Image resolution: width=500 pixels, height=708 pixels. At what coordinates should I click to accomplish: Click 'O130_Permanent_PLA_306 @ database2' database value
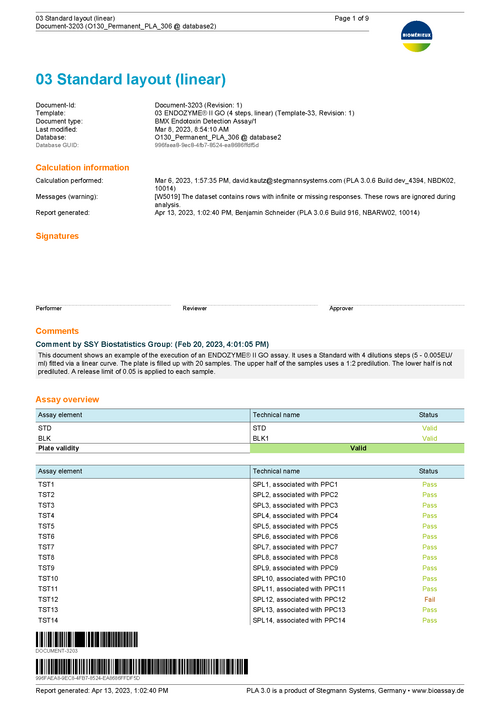pyautogui.click(x=218, y=137)
